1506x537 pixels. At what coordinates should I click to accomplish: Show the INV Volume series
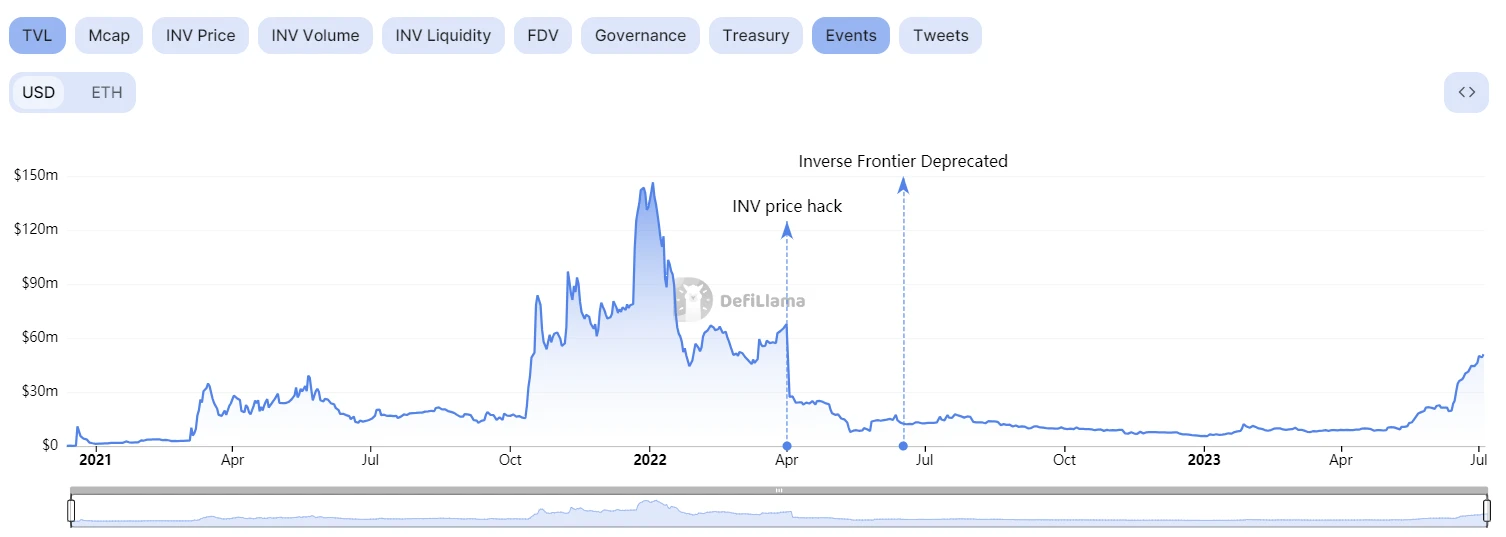315,36
